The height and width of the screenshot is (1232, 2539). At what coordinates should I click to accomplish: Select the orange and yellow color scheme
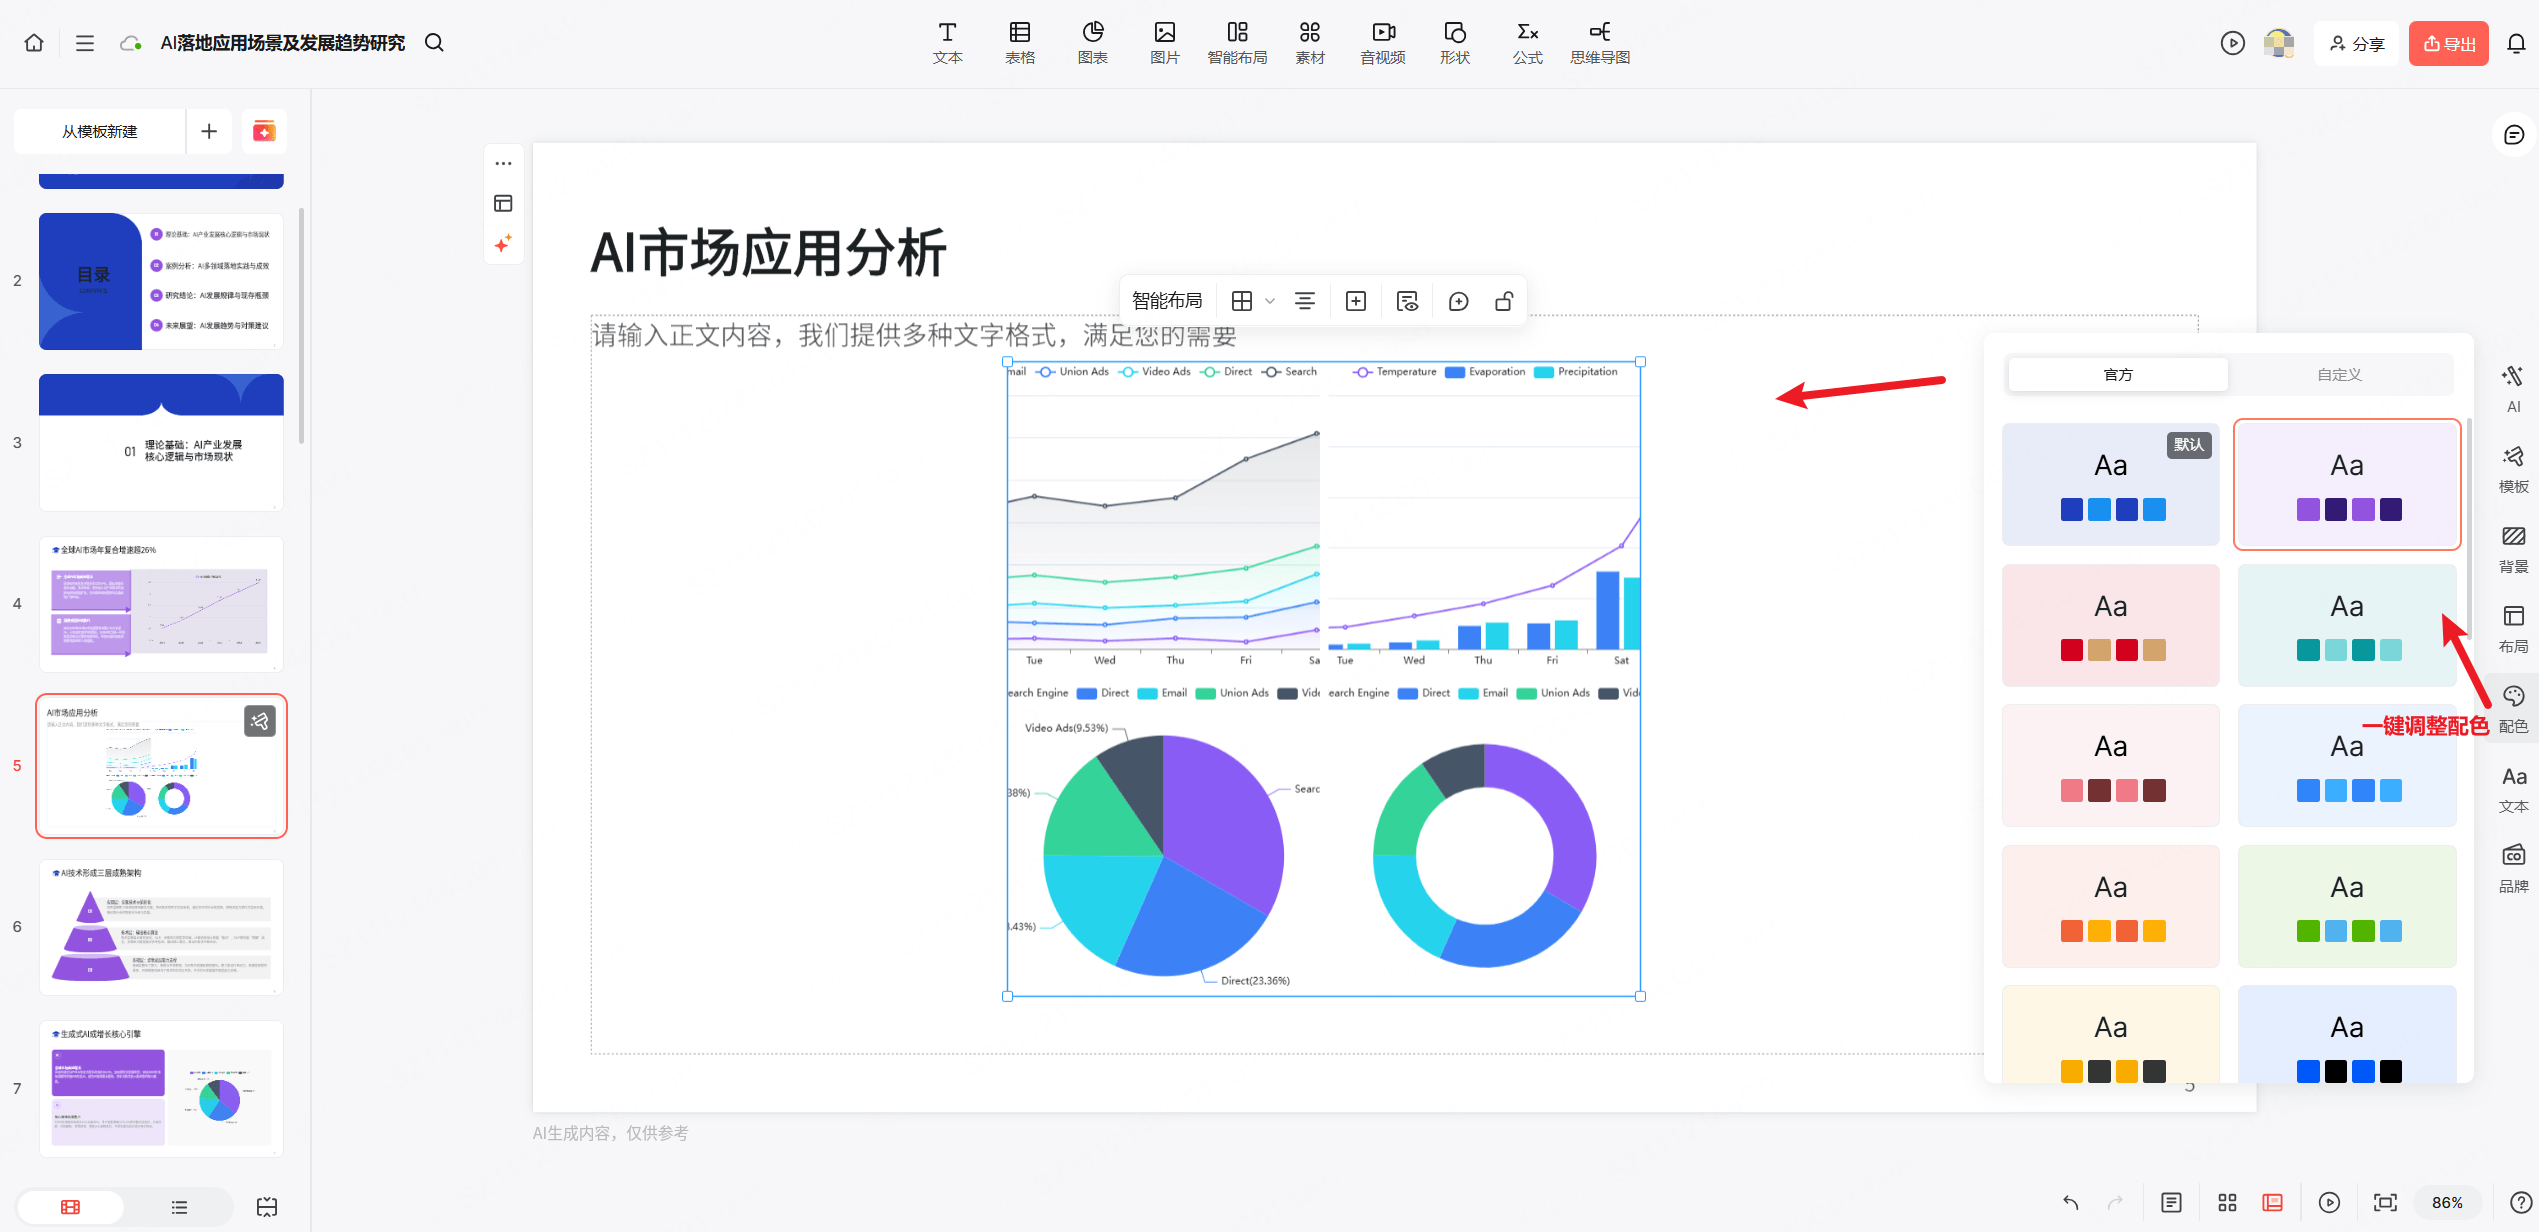tap(2111, 907)
